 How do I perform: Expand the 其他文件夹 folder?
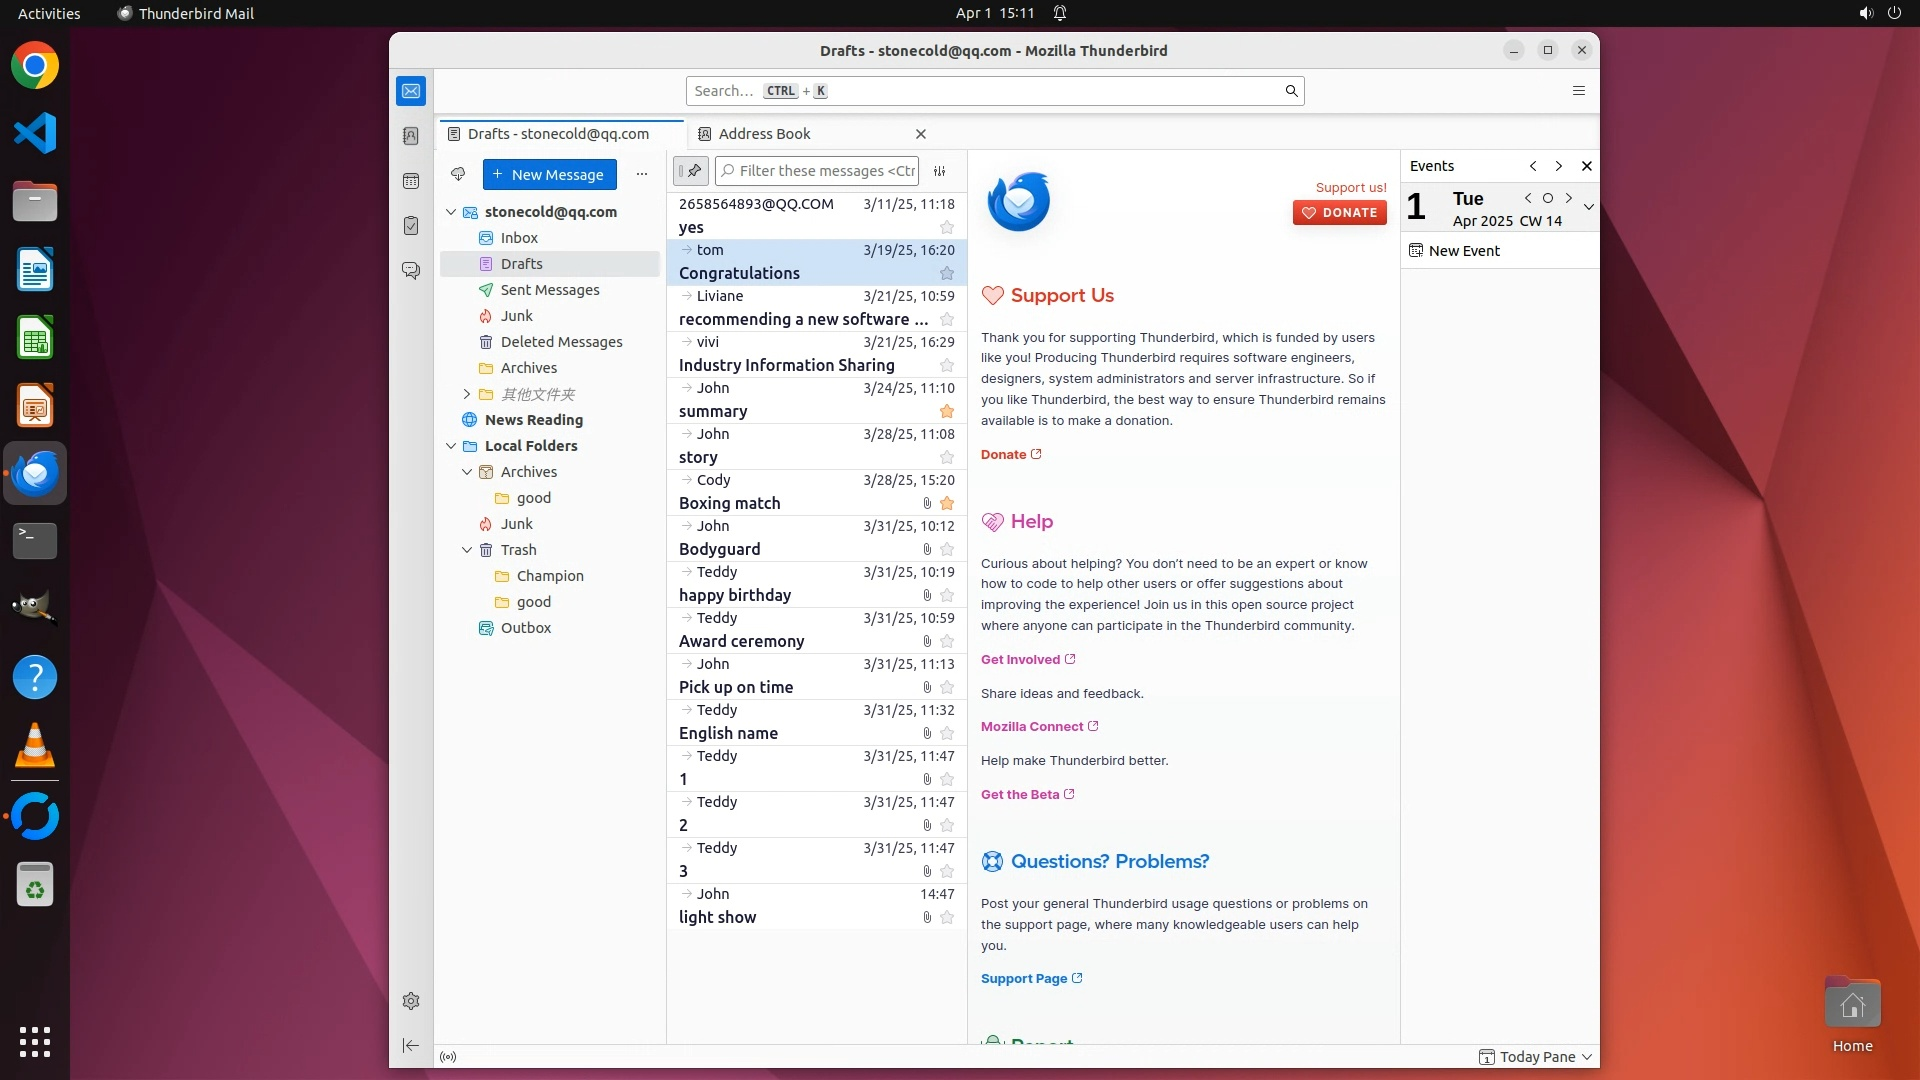467,394
